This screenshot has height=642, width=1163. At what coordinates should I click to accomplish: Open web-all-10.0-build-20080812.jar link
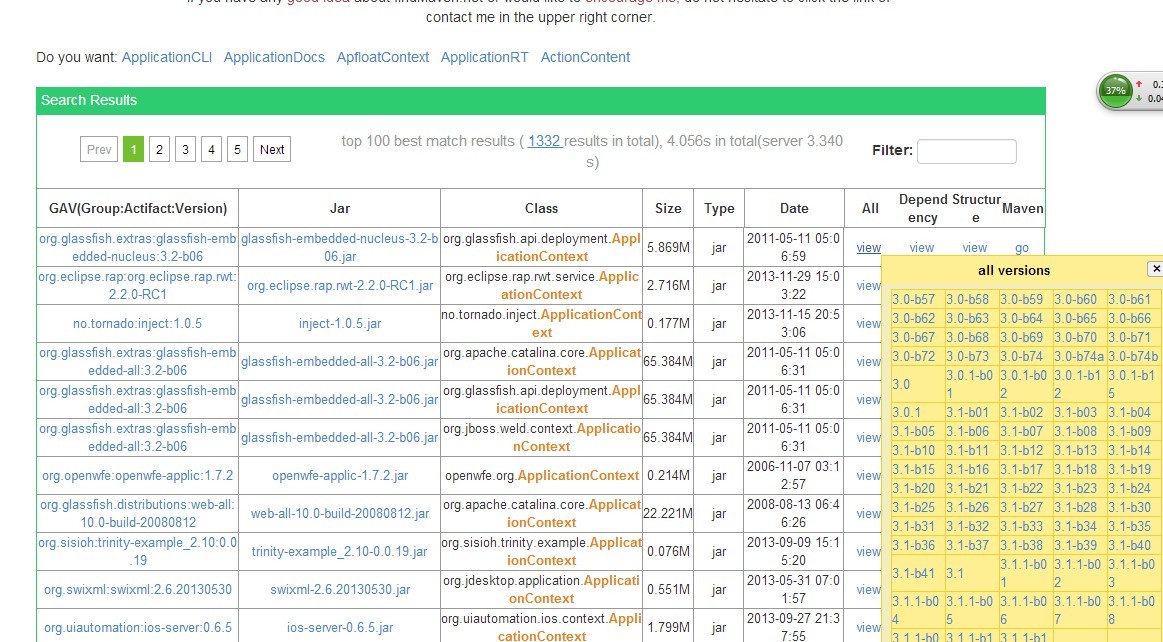[340, 513]
